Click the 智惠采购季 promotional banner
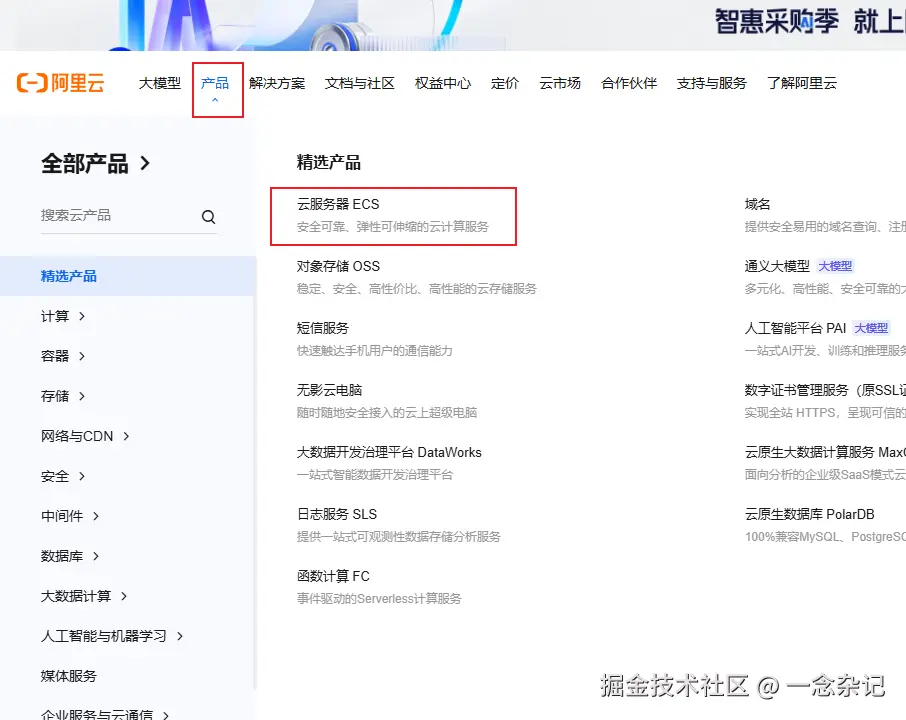This screenshot has width=906, height=720. 453,25
